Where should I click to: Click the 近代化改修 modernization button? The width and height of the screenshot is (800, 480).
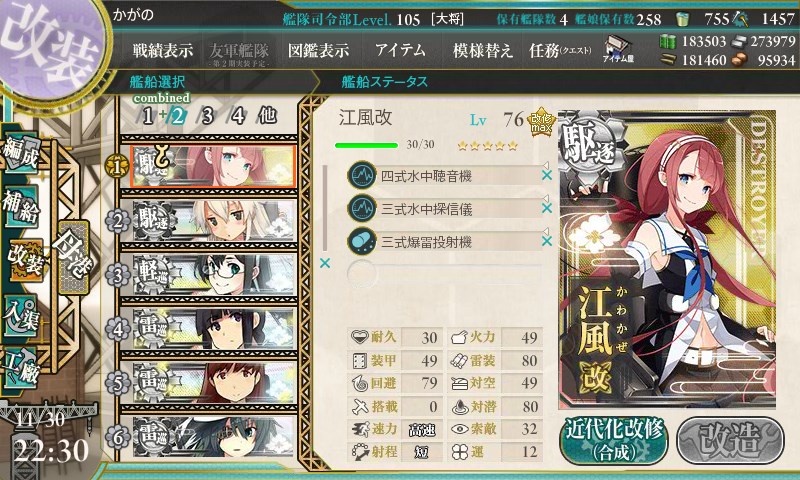pyautogui.click(x=614, y=440)
